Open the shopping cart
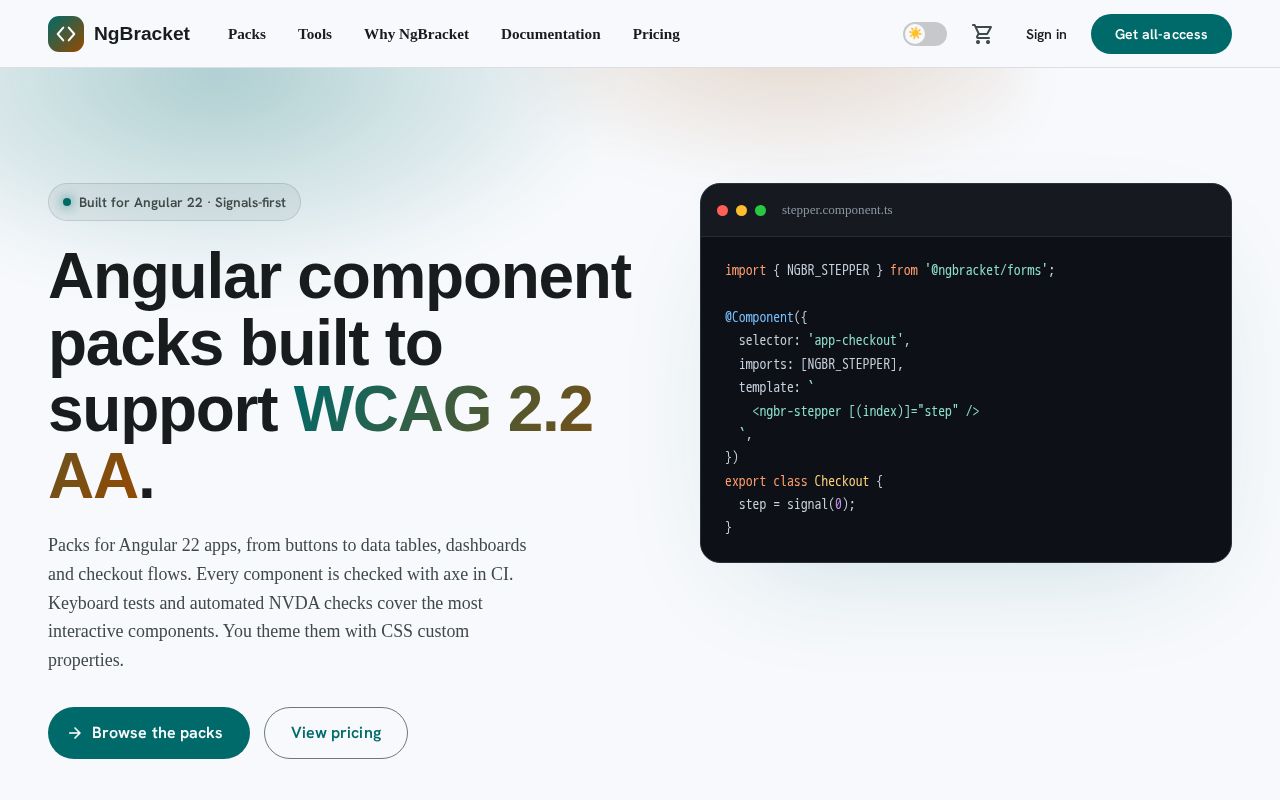Viewport: 1280px width, 800px height. (x=983, y=34)
